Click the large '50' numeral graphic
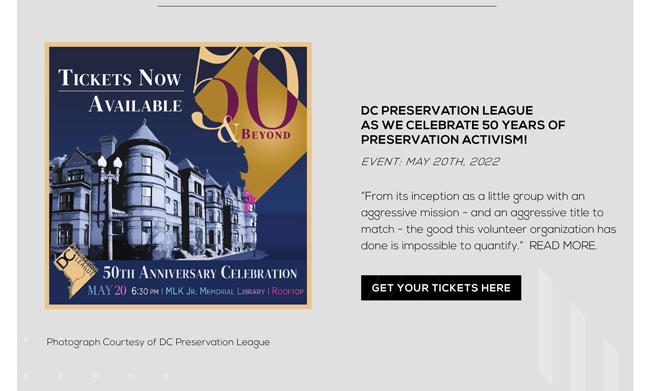Viewport: 650px width, 391px height. 245,89
